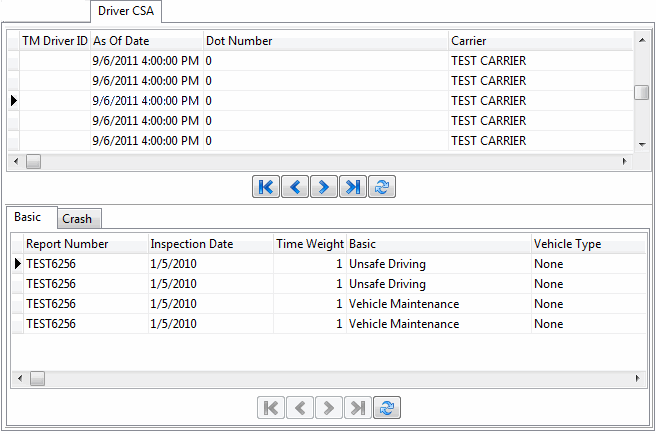Go to first record in upper navigator

point(266,187)
